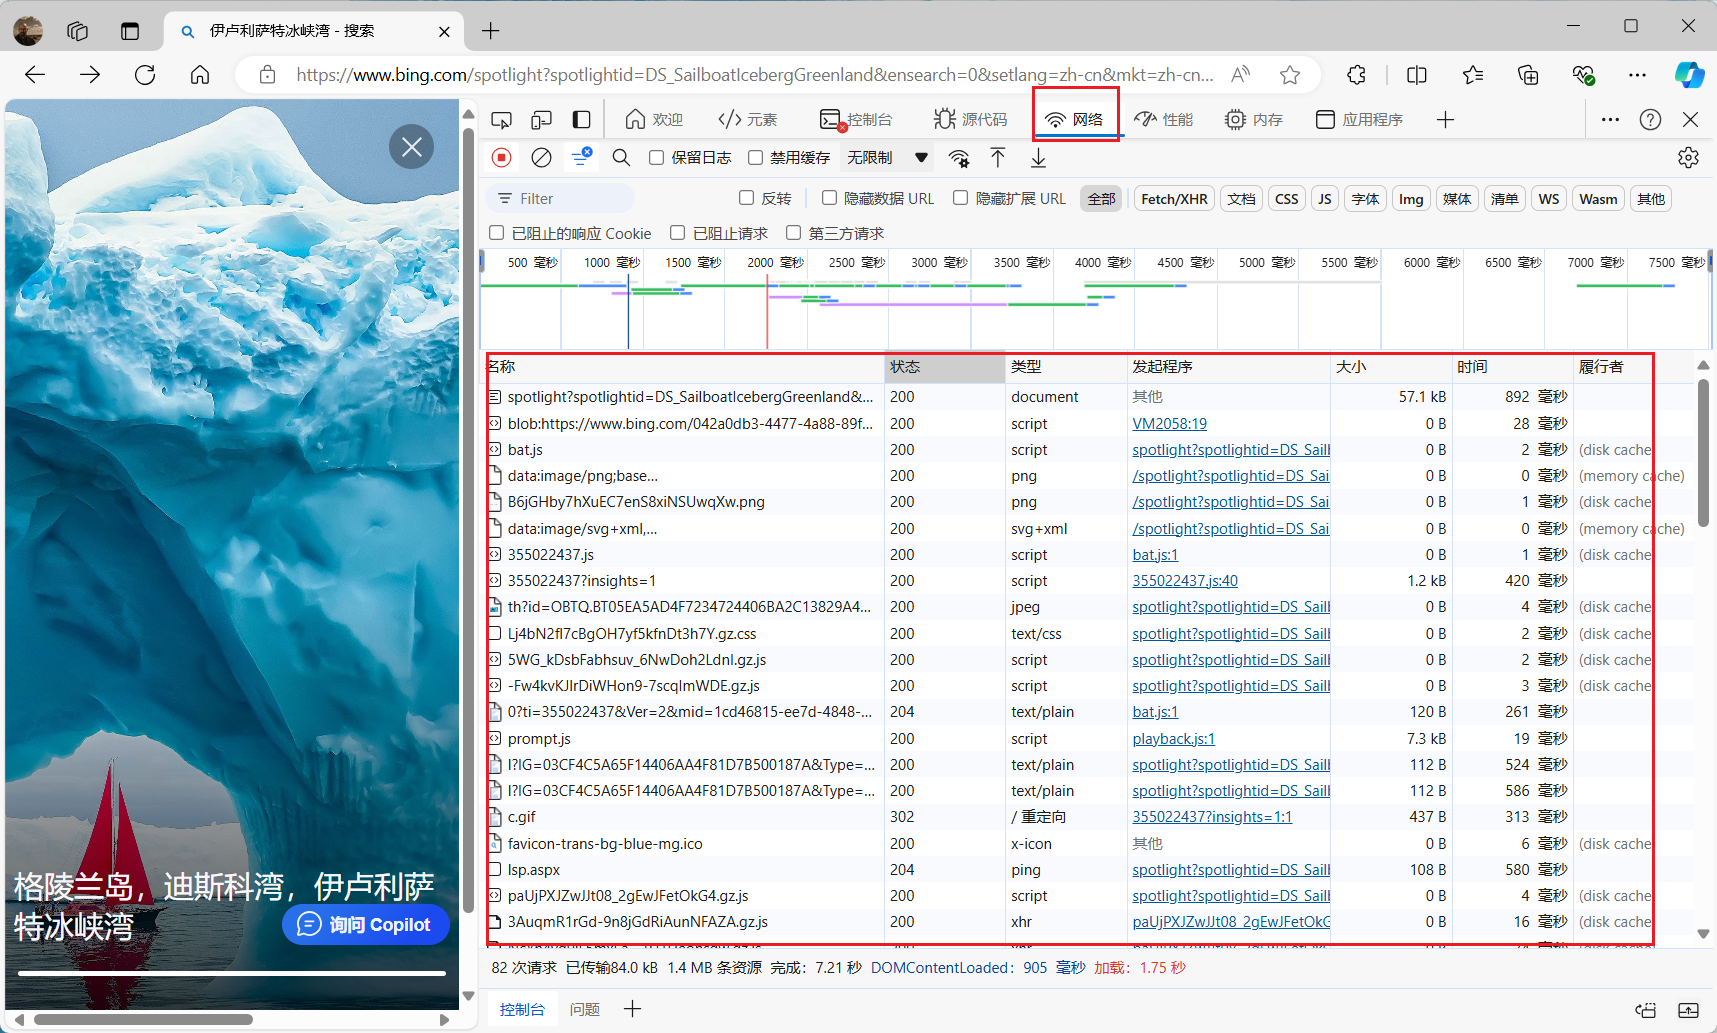Click the network Filter input field
The image size is (1717, 1033).
click(x=562, y=199)
